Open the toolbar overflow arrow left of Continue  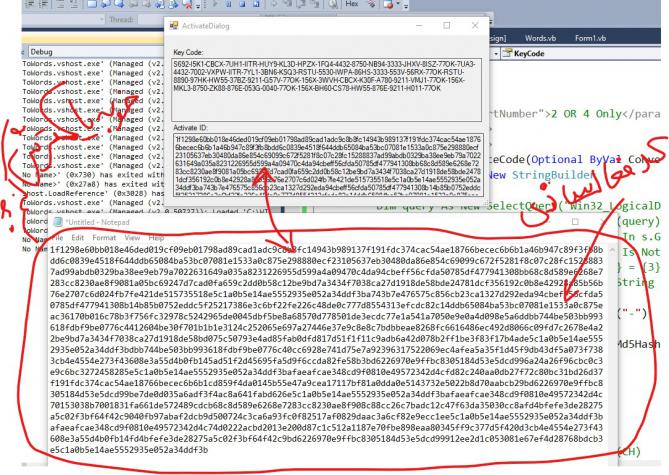[x=198, y=6]
